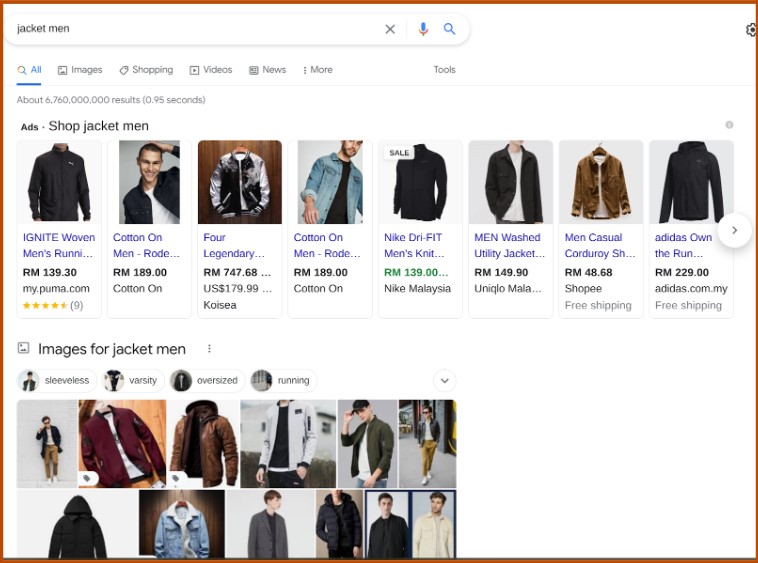
Task: Open the Videos tab
Action: point(211,70)
